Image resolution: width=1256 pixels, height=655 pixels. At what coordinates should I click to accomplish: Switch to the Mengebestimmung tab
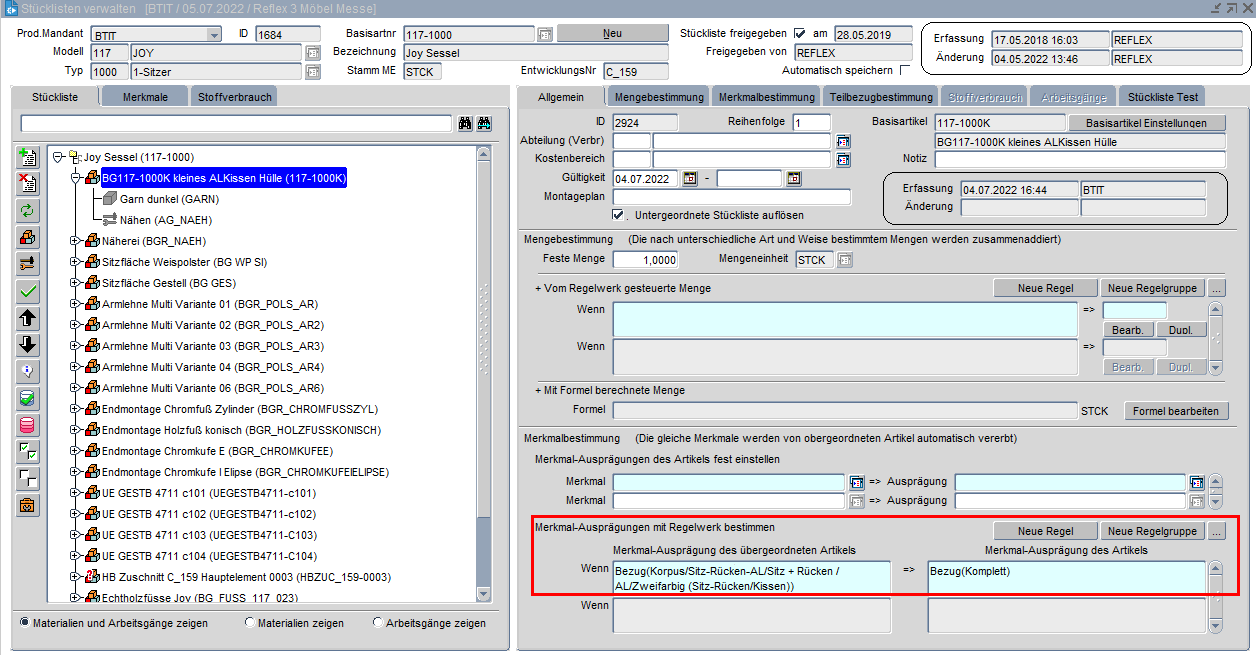click(659, 97)
